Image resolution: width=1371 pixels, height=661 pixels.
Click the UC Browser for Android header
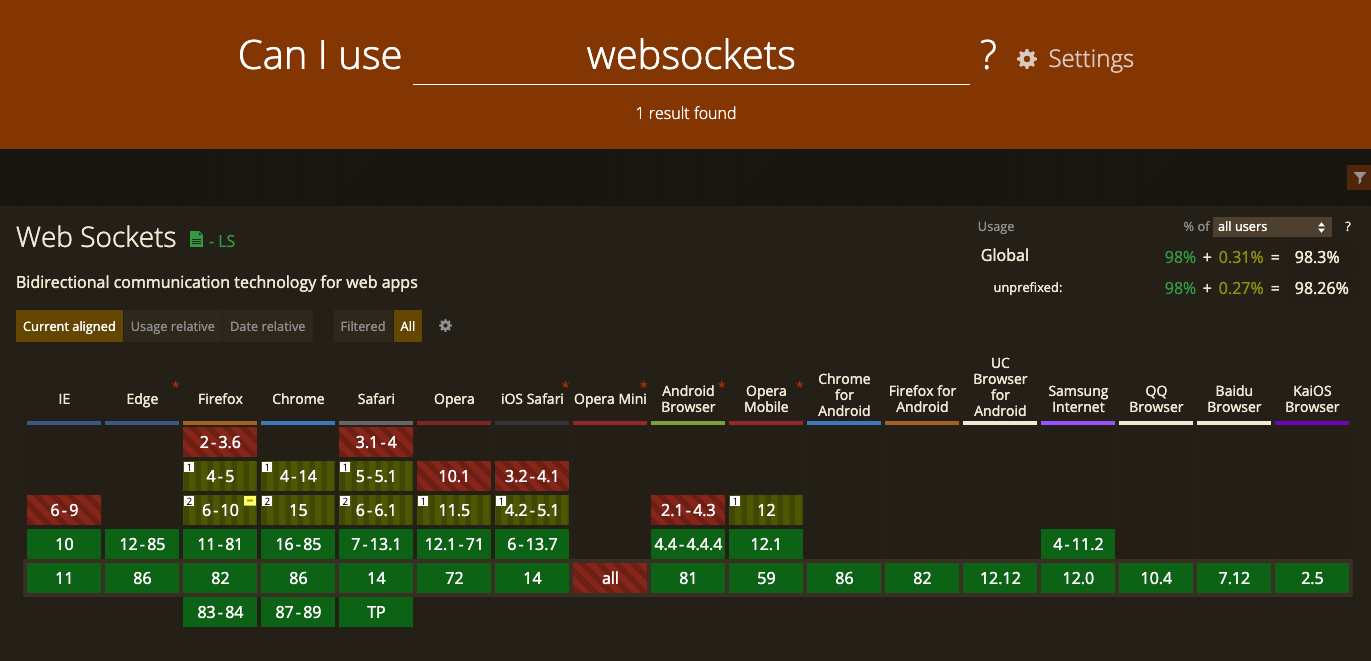click(1000, 387)
